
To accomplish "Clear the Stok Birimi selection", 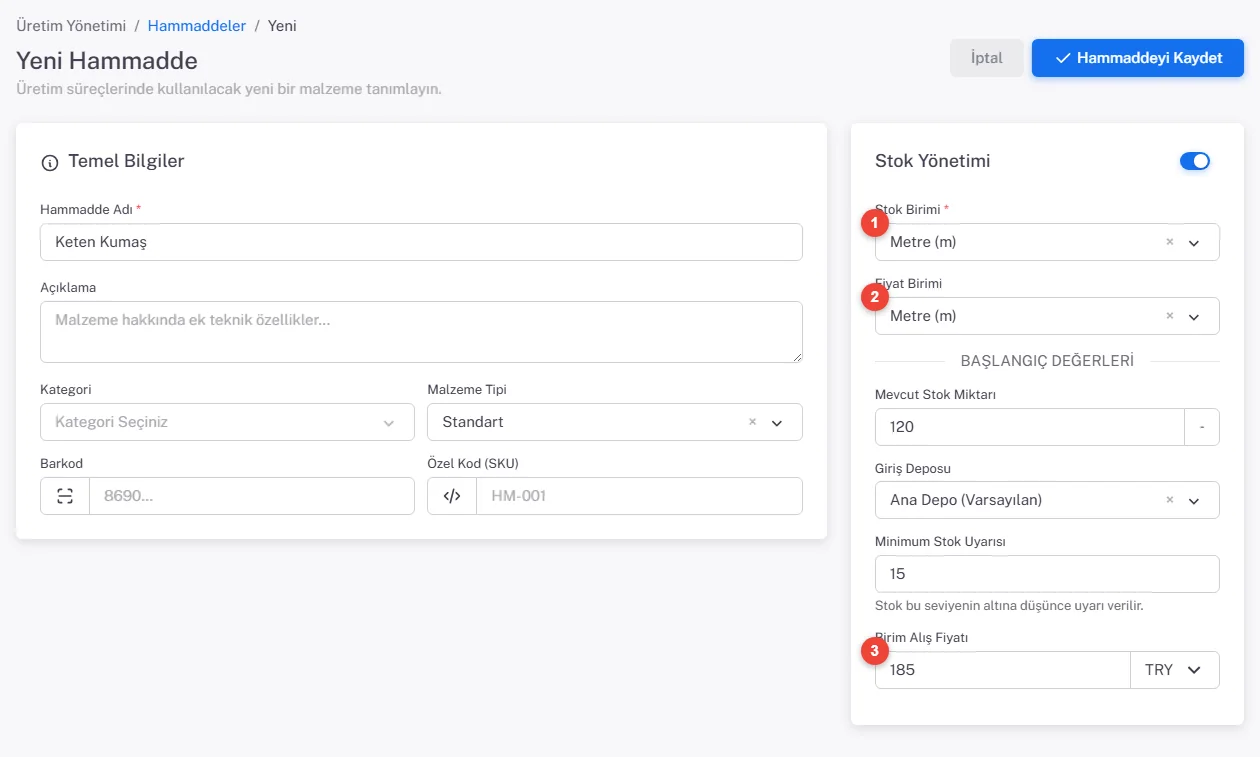I will (1170, 242).
